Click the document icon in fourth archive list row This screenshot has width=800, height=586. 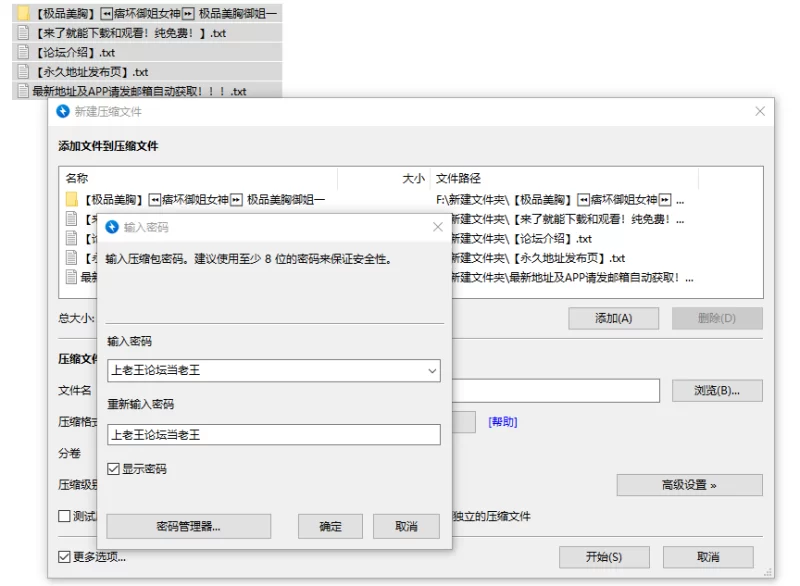[x=72, y=258]
